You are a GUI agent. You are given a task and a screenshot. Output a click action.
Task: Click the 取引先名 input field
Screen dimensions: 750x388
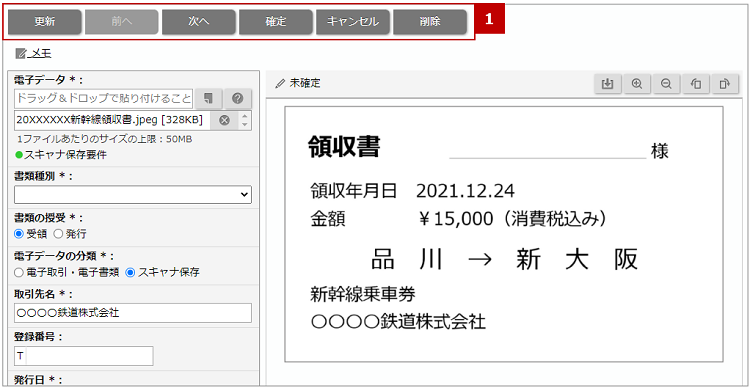coord(133,313)
